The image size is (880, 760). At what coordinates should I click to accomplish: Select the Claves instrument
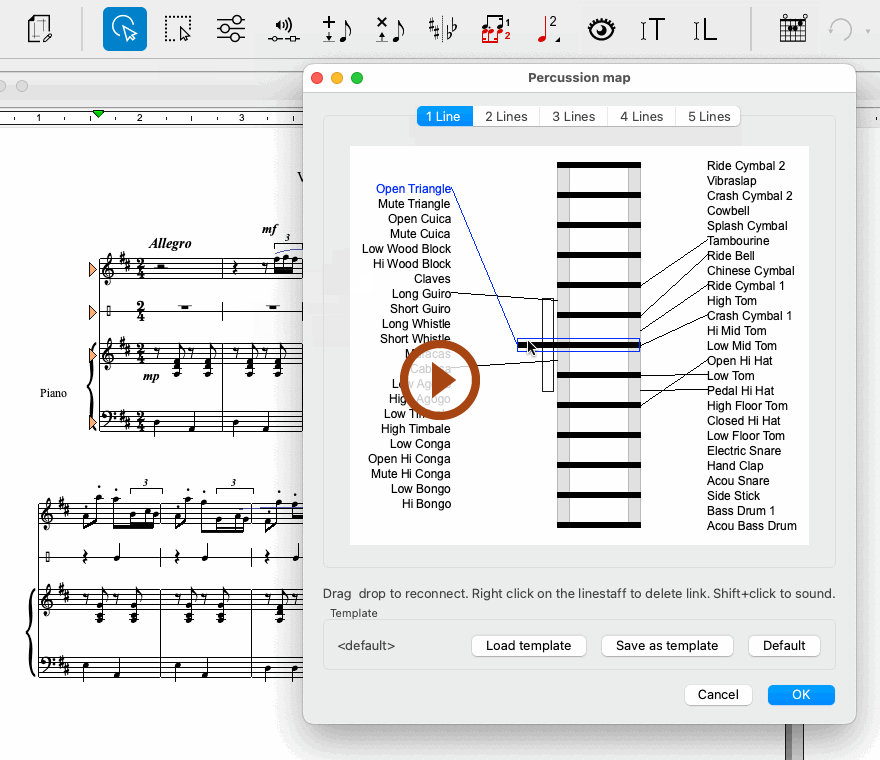click(432, 279)
